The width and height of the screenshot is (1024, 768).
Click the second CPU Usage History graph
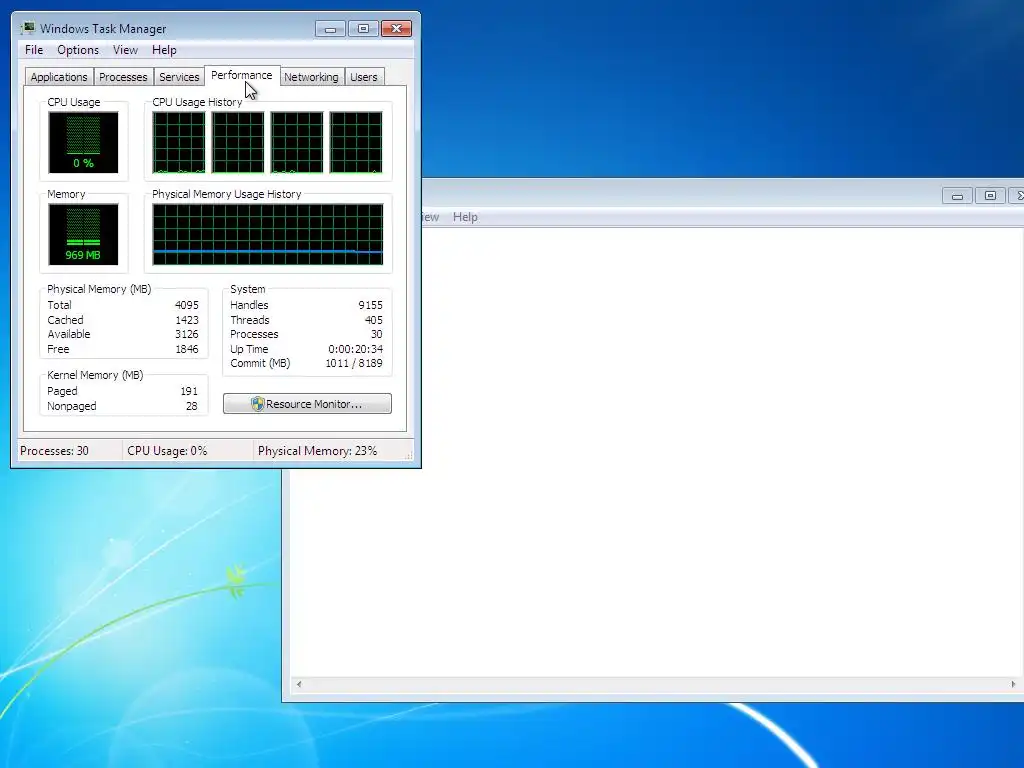(x=238, y=142)
